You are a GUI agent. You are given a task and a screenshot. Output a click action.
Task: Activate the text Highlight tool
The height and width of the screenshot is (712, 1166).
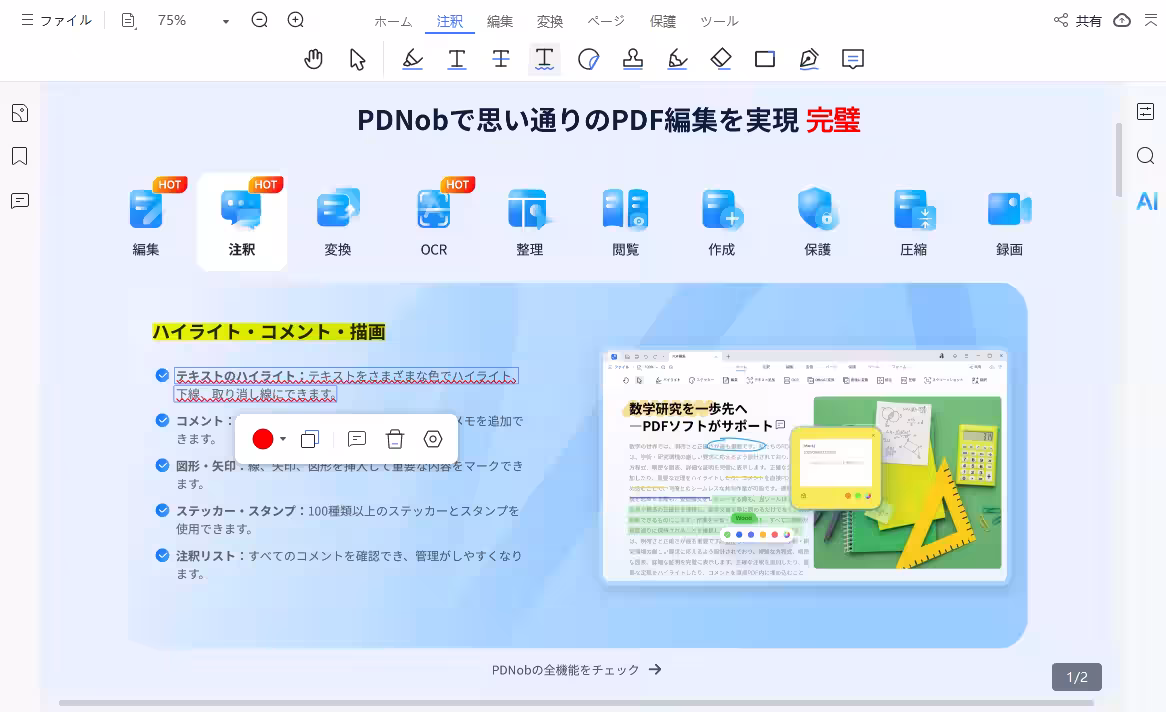click(x=413, y=59)
